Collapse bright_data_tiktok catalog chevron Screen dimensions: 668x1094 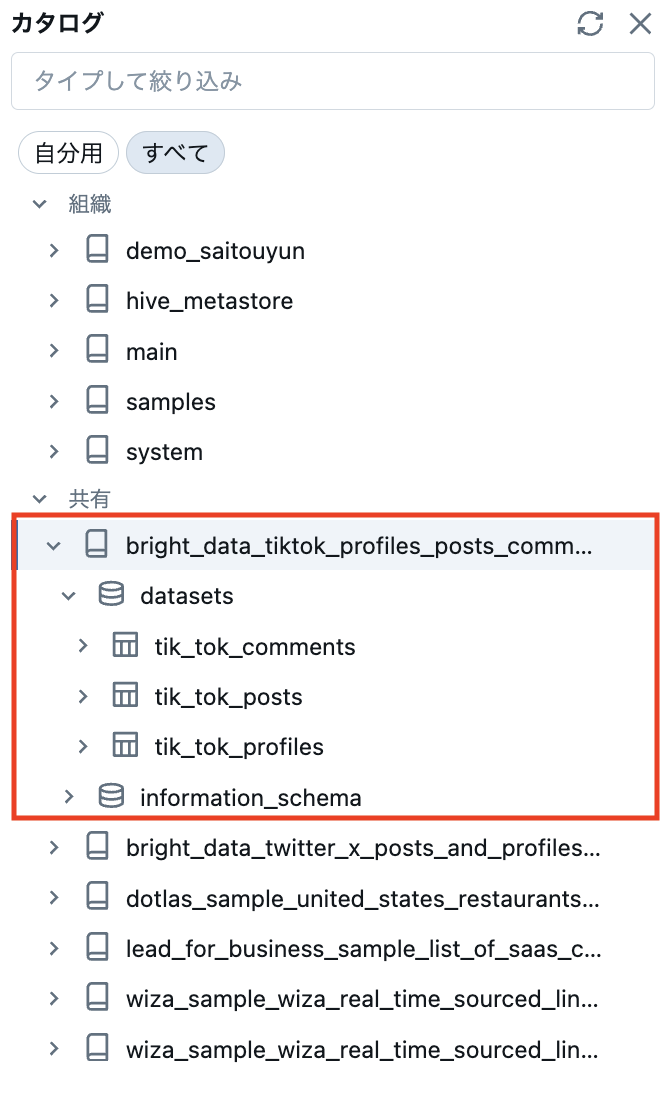(x=54, y=546)
